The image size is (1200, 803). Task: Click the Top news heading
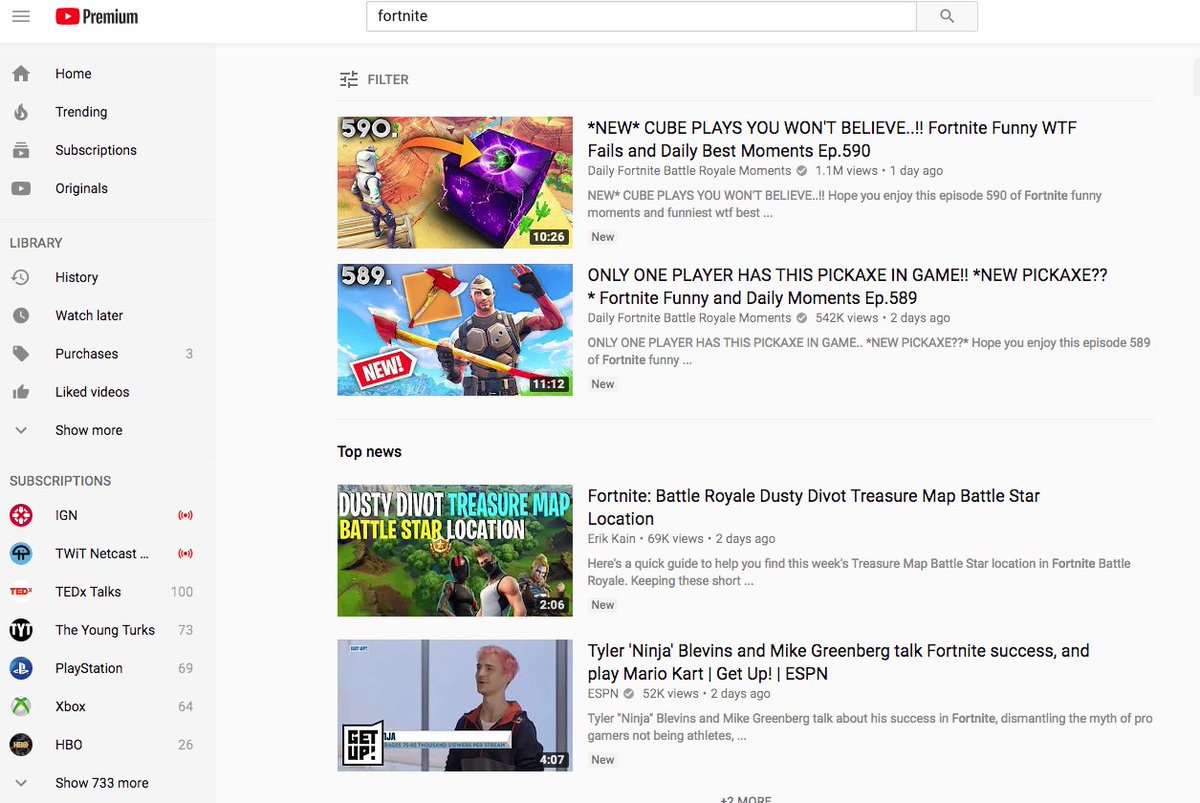tap(369, 452)
